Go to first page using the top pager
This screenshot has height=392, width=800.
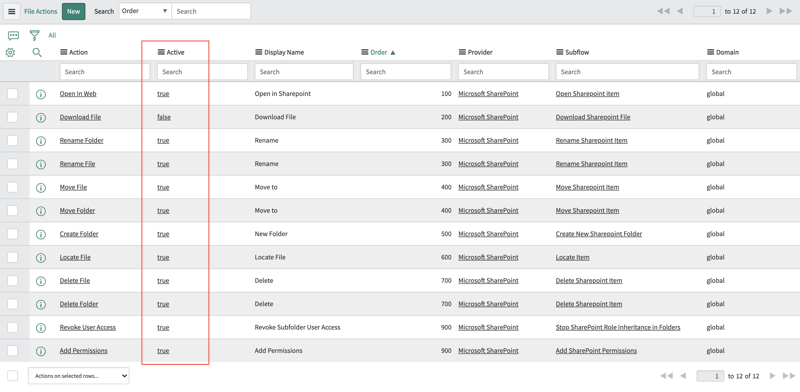(x=663, y=11)
